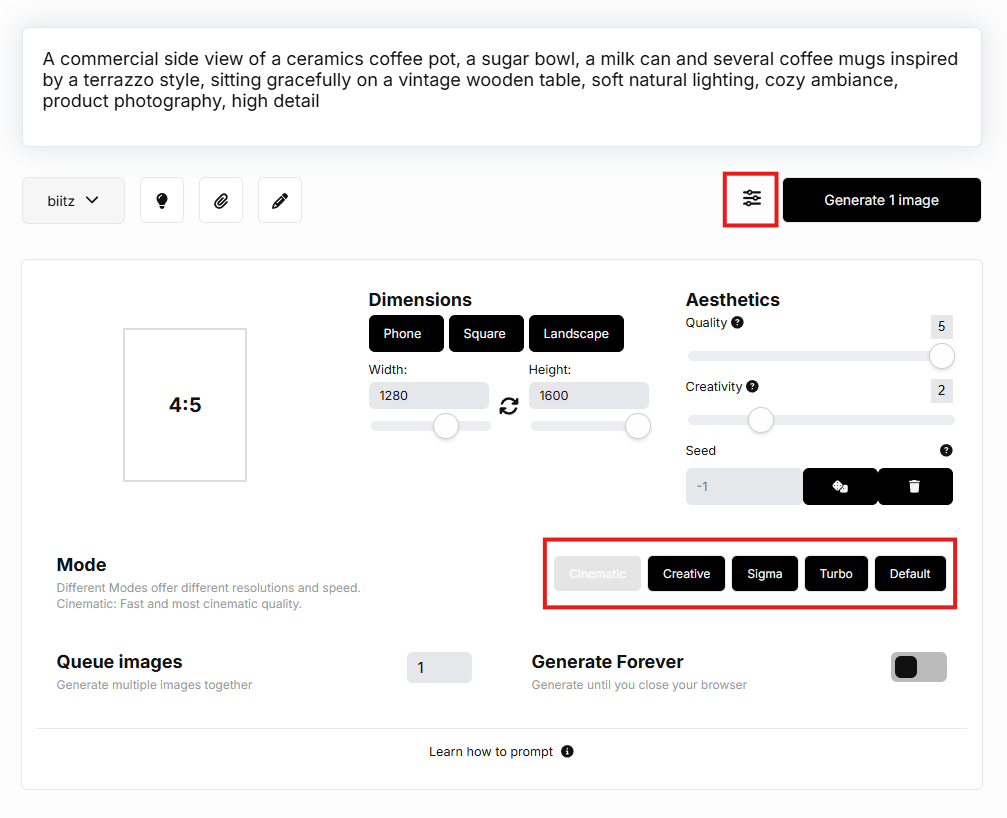Click the pencil edit icon
The width and height of the screenshot is (1007, 818).
280,200
